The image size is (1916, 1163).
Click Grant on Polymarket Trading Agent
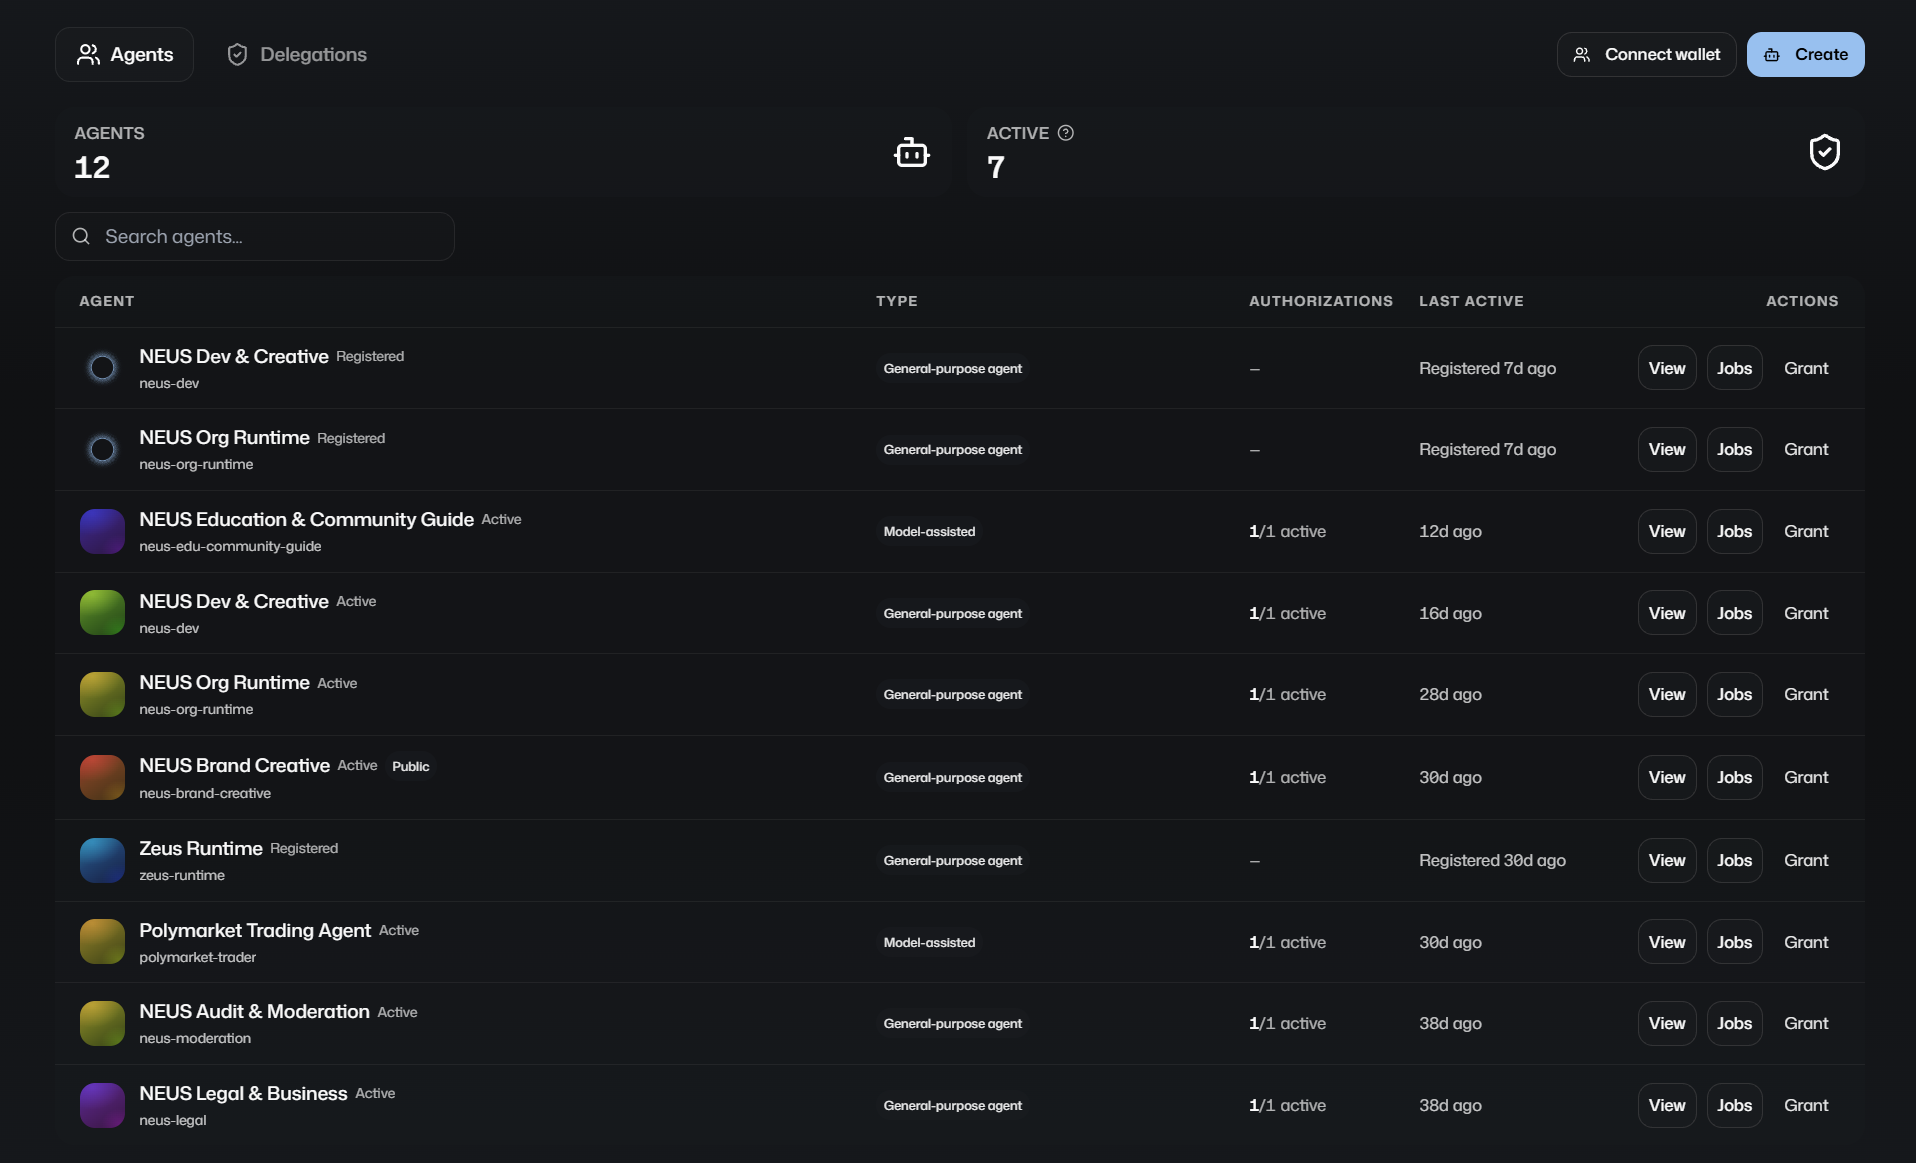tap(1806, 942)
